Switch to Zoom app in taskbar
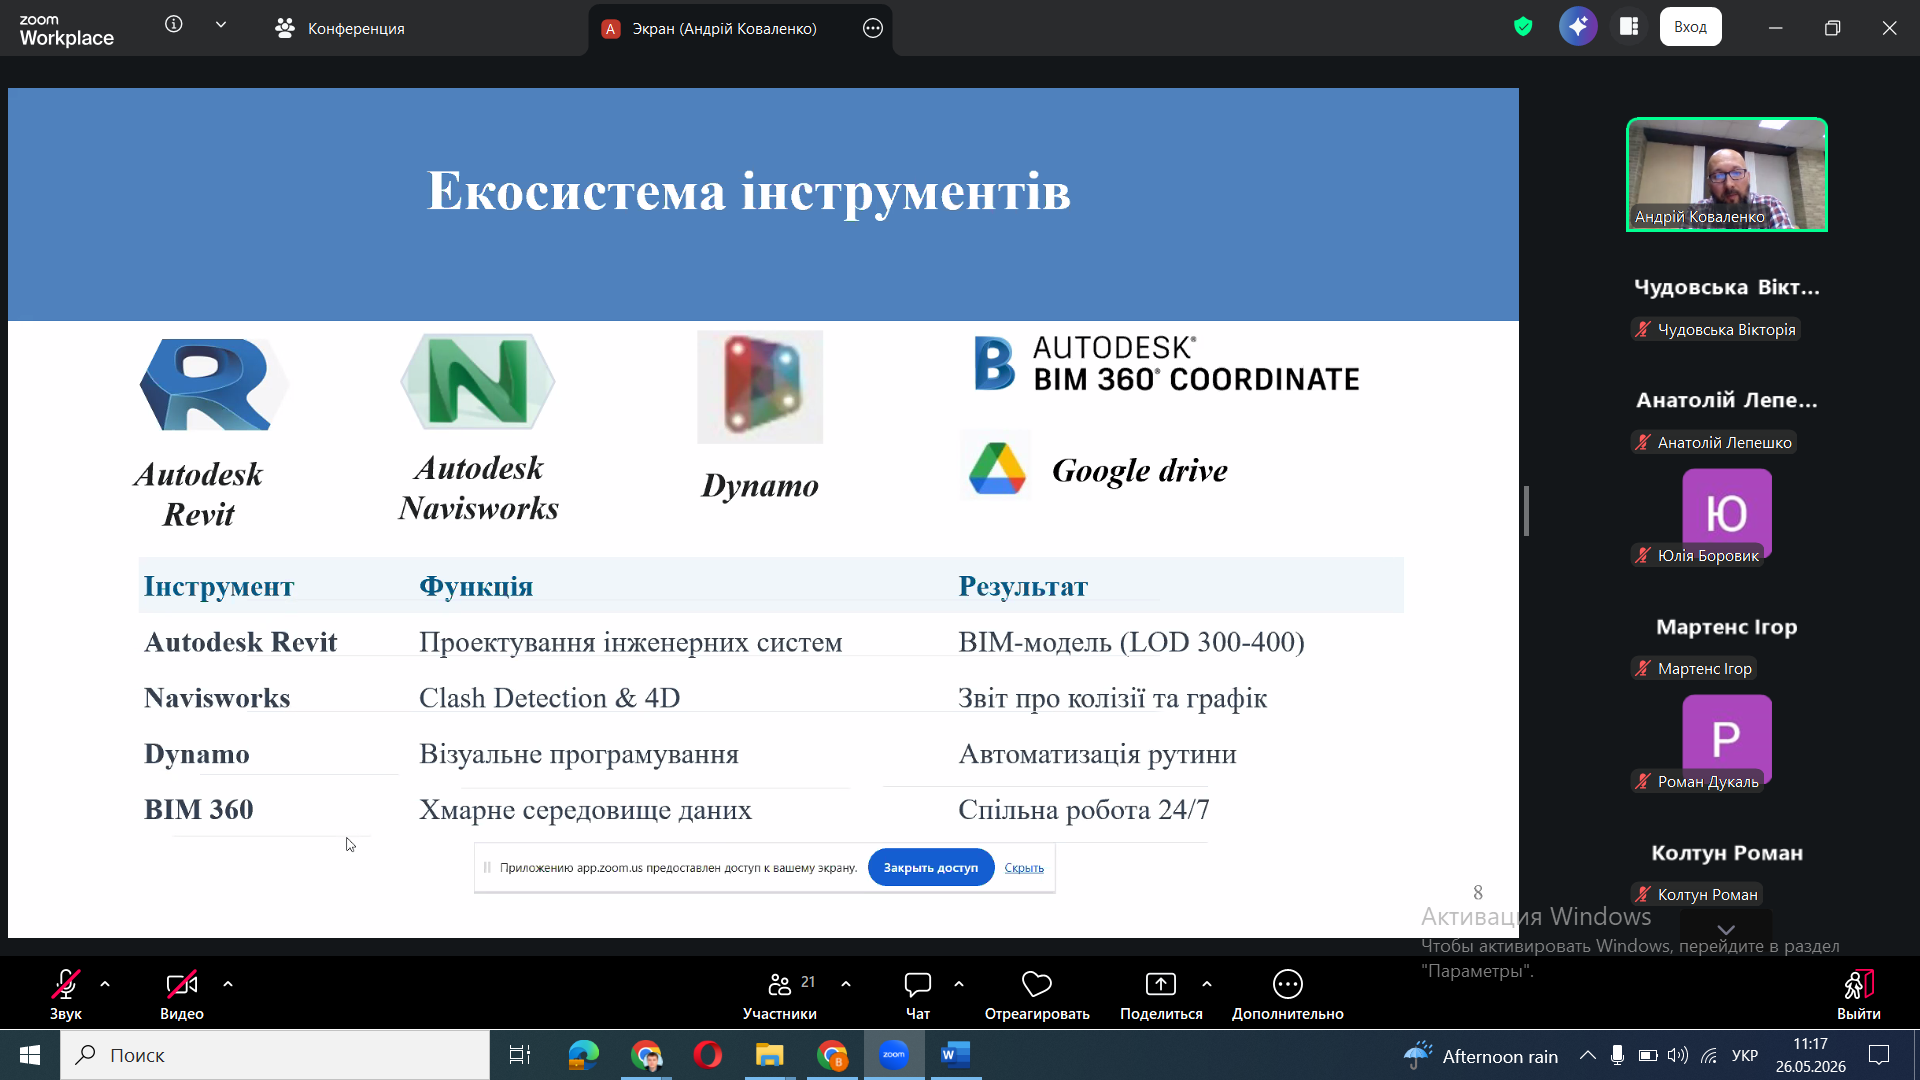Viewport: 1920px width, 1080px height. click(x=893, y=1055)
